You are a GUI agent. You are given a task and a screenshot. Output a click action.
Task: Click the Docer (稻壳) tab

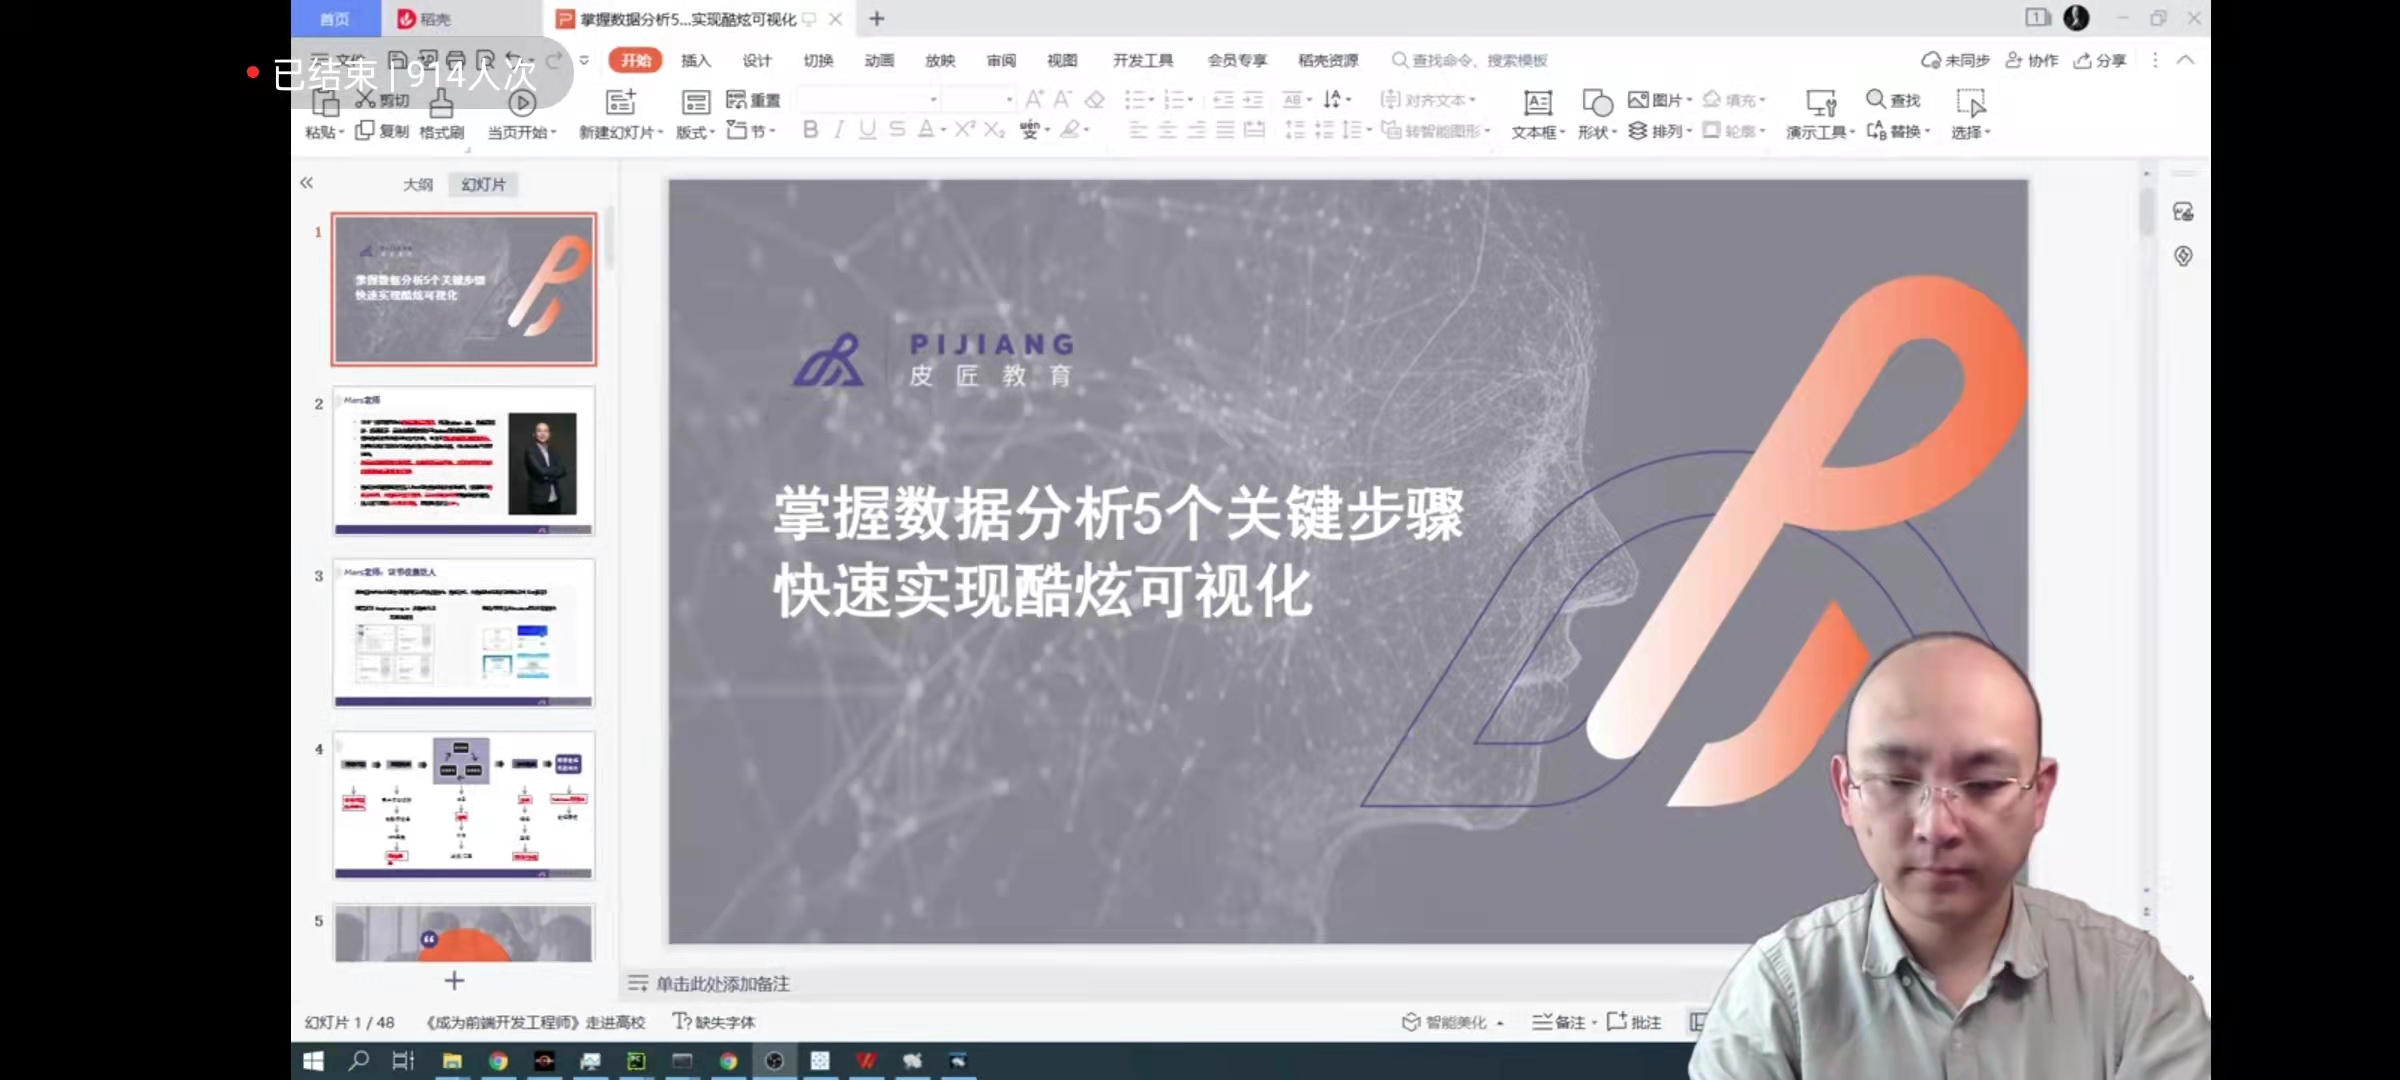[x=426, y=18]
